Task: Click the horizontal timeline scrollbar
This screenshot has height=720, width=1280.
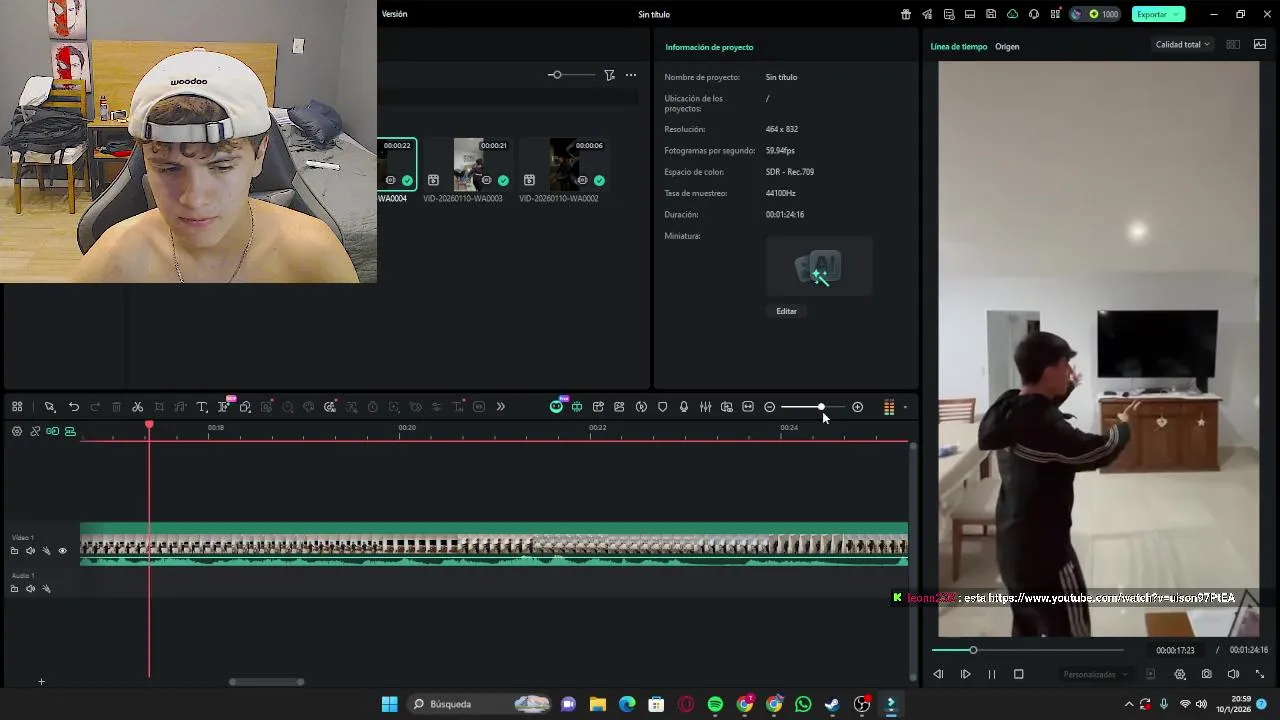Action: pyautogui.click(x=267, y=682)
